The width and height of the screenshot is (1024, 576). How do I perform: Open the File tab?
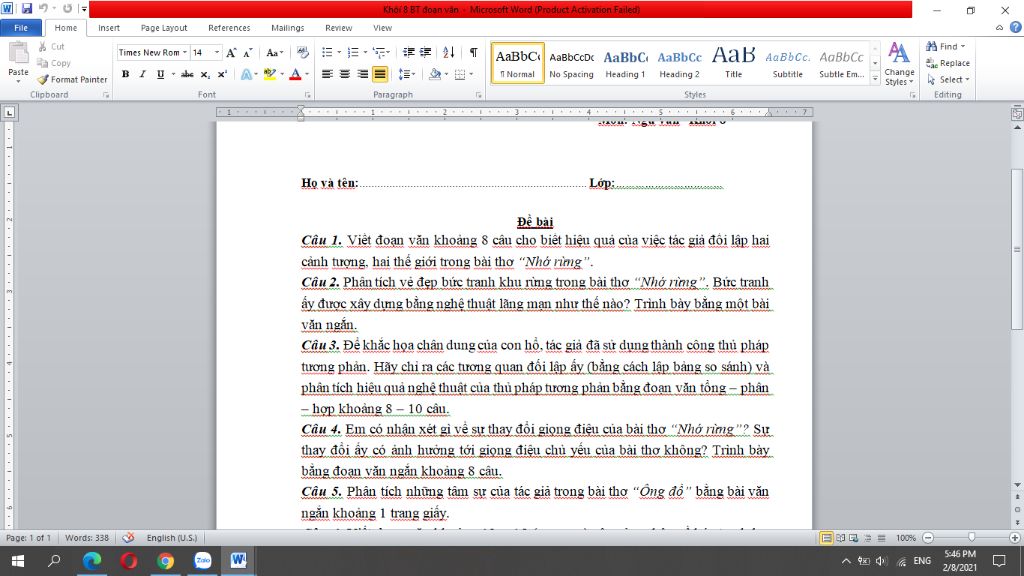(x=21, y=28)
